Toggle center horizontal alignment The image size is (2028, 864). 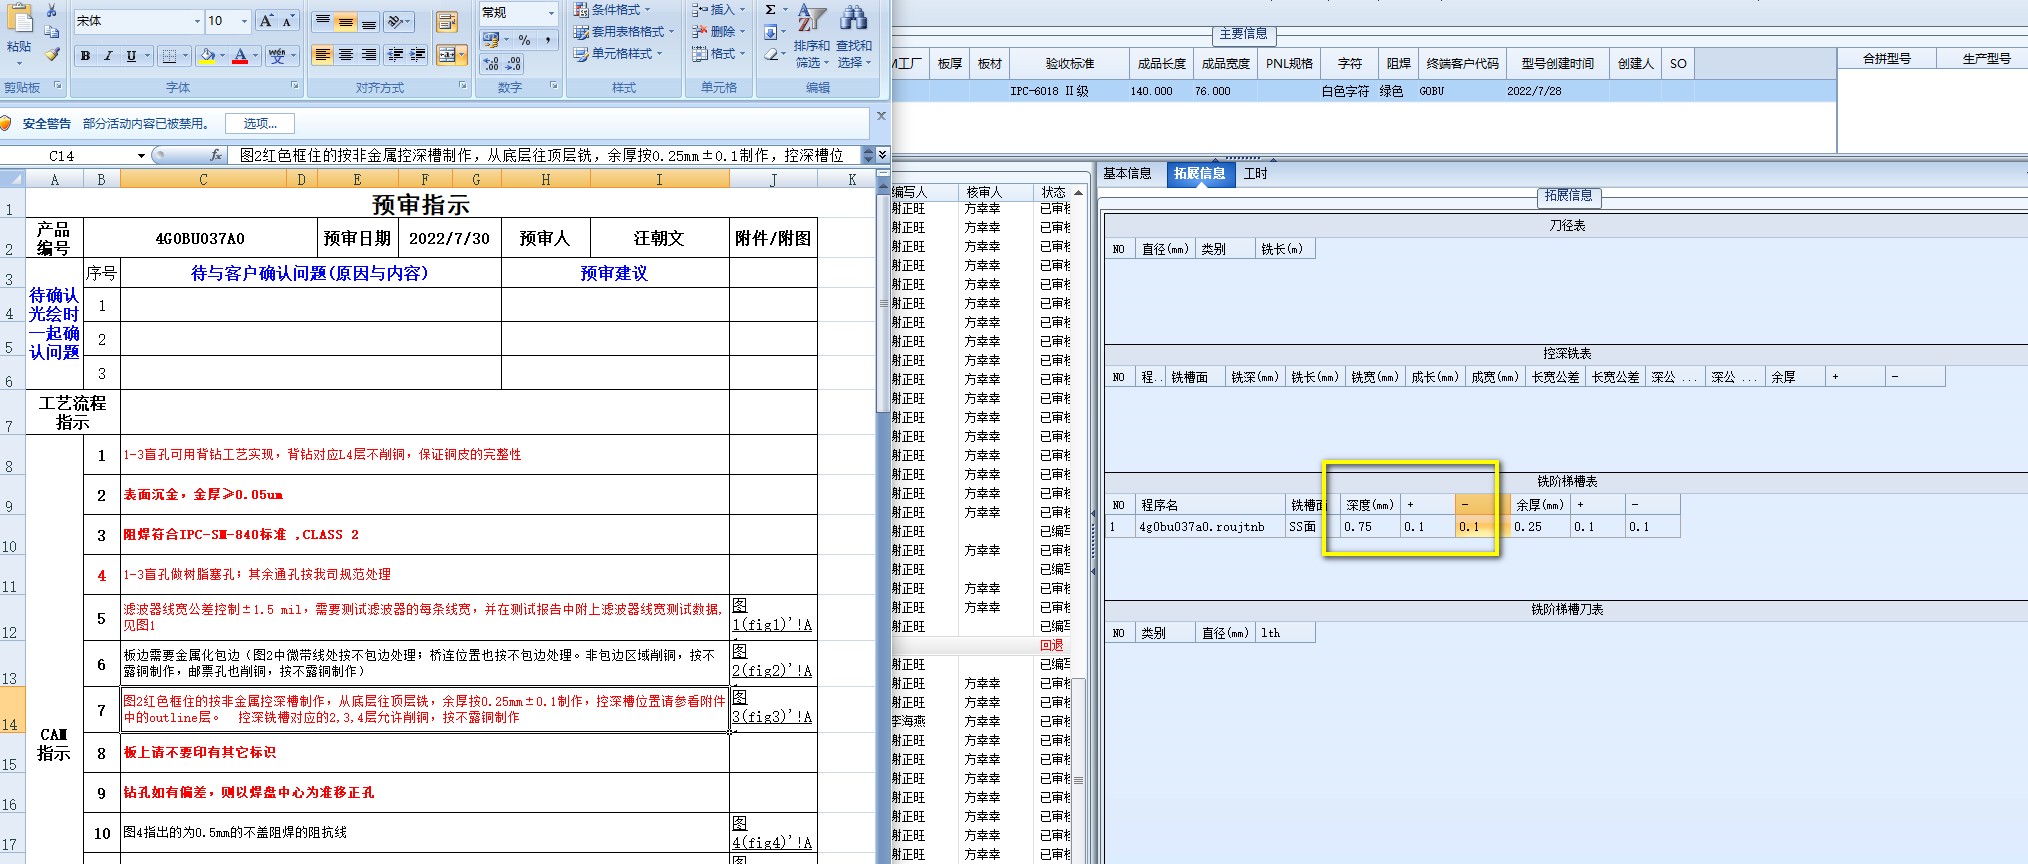[345, 54]
